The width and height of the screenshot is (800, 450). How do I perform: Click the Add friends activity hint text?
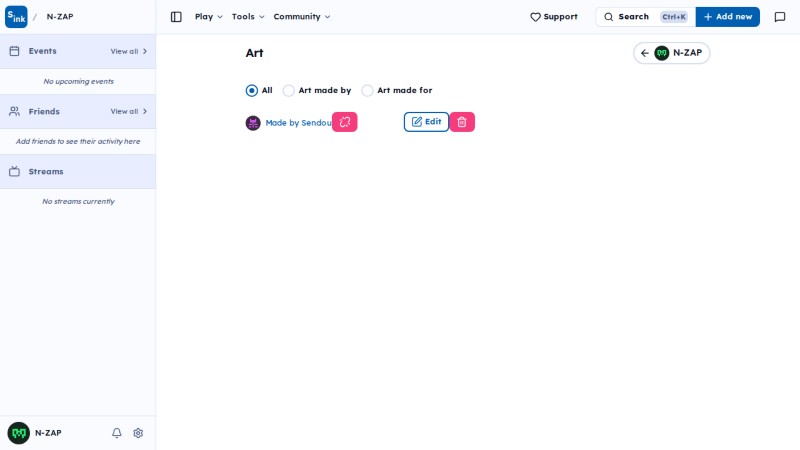pos(78,141)
